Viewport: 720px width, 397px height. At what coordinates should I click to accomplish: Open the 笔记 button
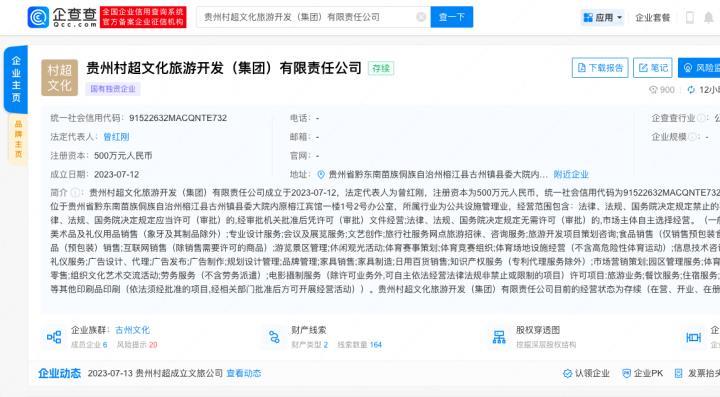[x=652, y=68]
